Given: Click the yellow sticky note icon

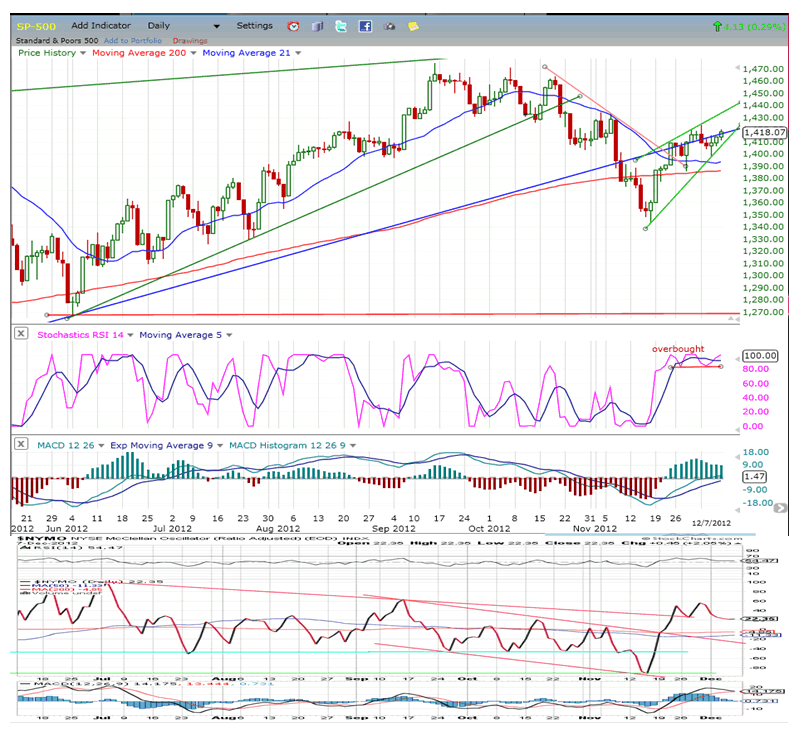Looking at the screenshot, I should tap(413, 26).
